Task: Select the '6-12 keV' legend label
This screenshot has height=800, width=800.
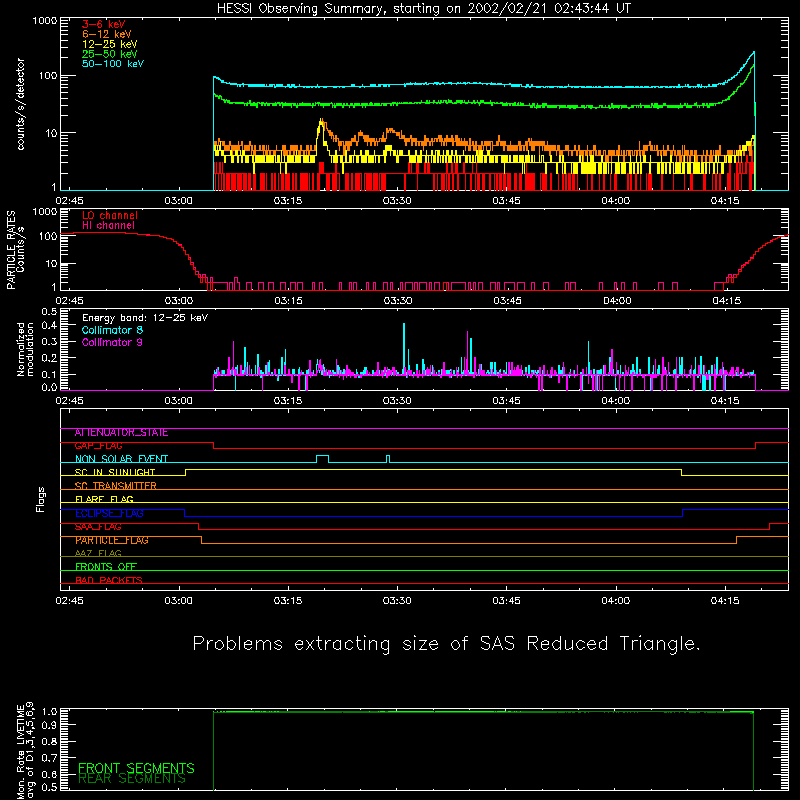Action: [x=107, y=34]
